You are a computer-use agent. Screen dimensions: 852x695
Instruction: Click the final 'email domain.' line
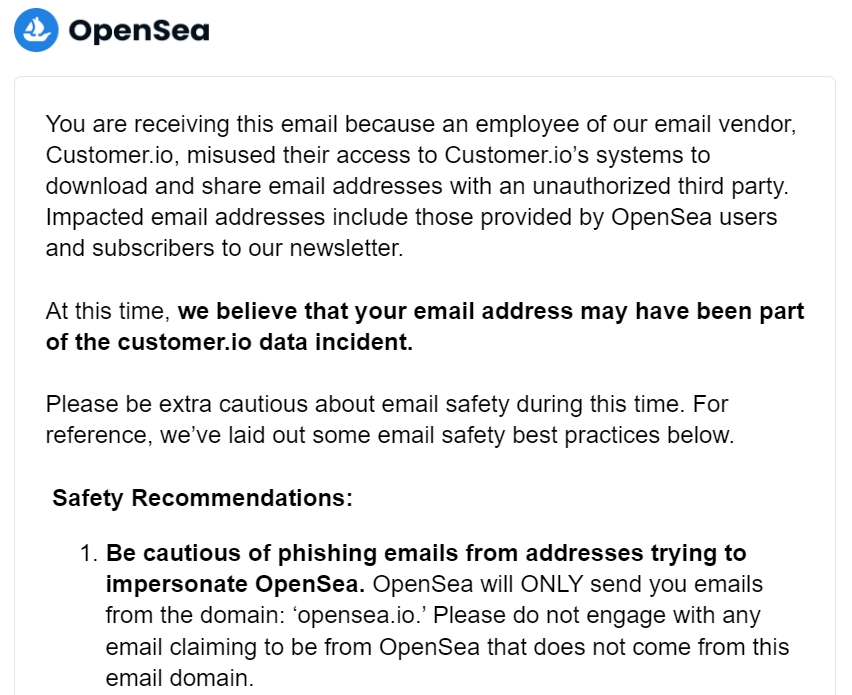pyautogui.click(x=180, y=678)
